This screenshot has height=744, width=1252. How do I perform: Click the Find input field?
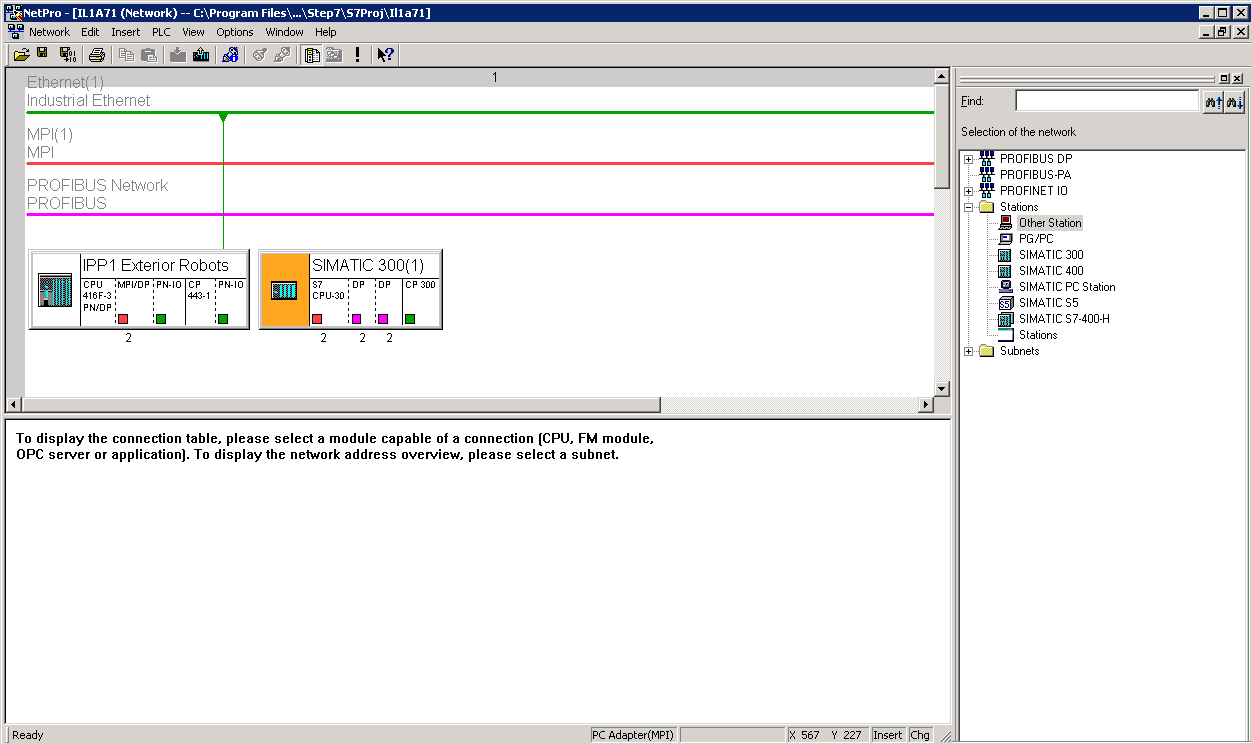[x=1106, y=101]
